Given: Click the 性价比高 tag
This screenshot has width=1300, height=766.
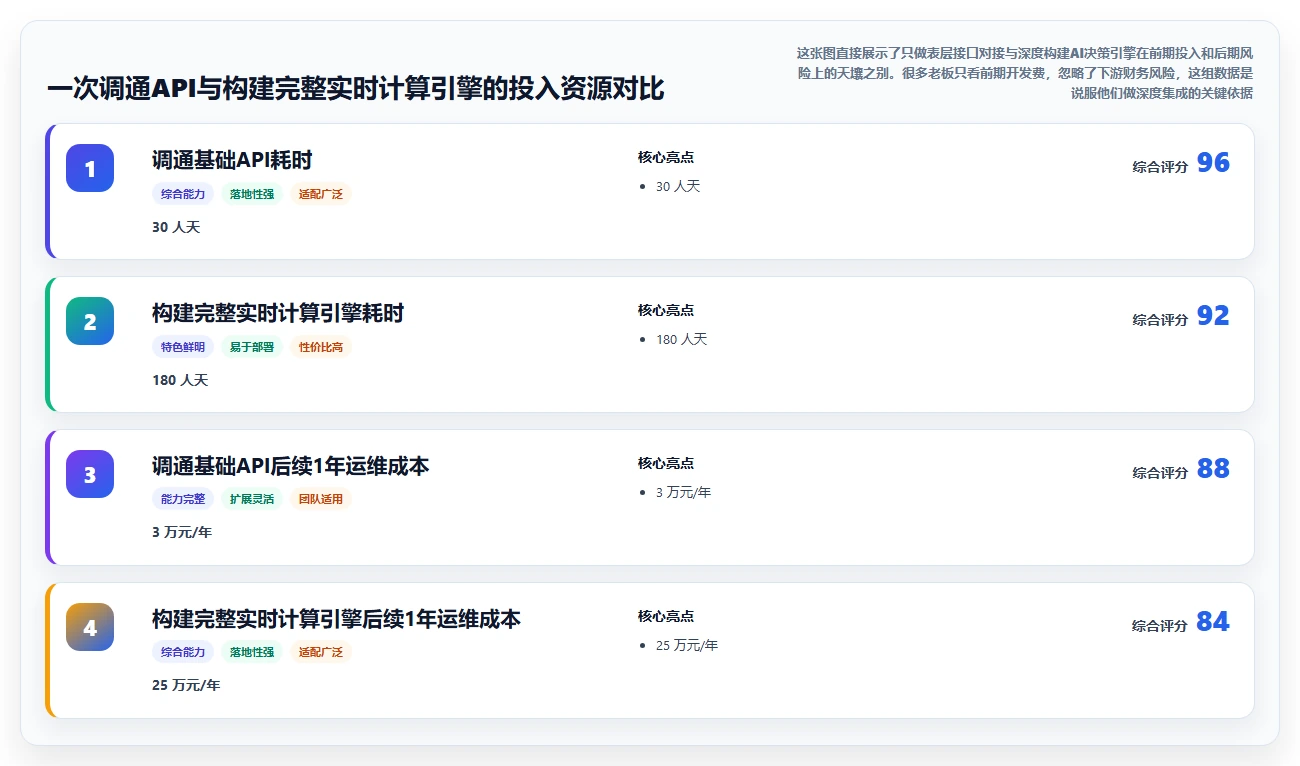Looking at the screenshot, I should tap(321, 347).
